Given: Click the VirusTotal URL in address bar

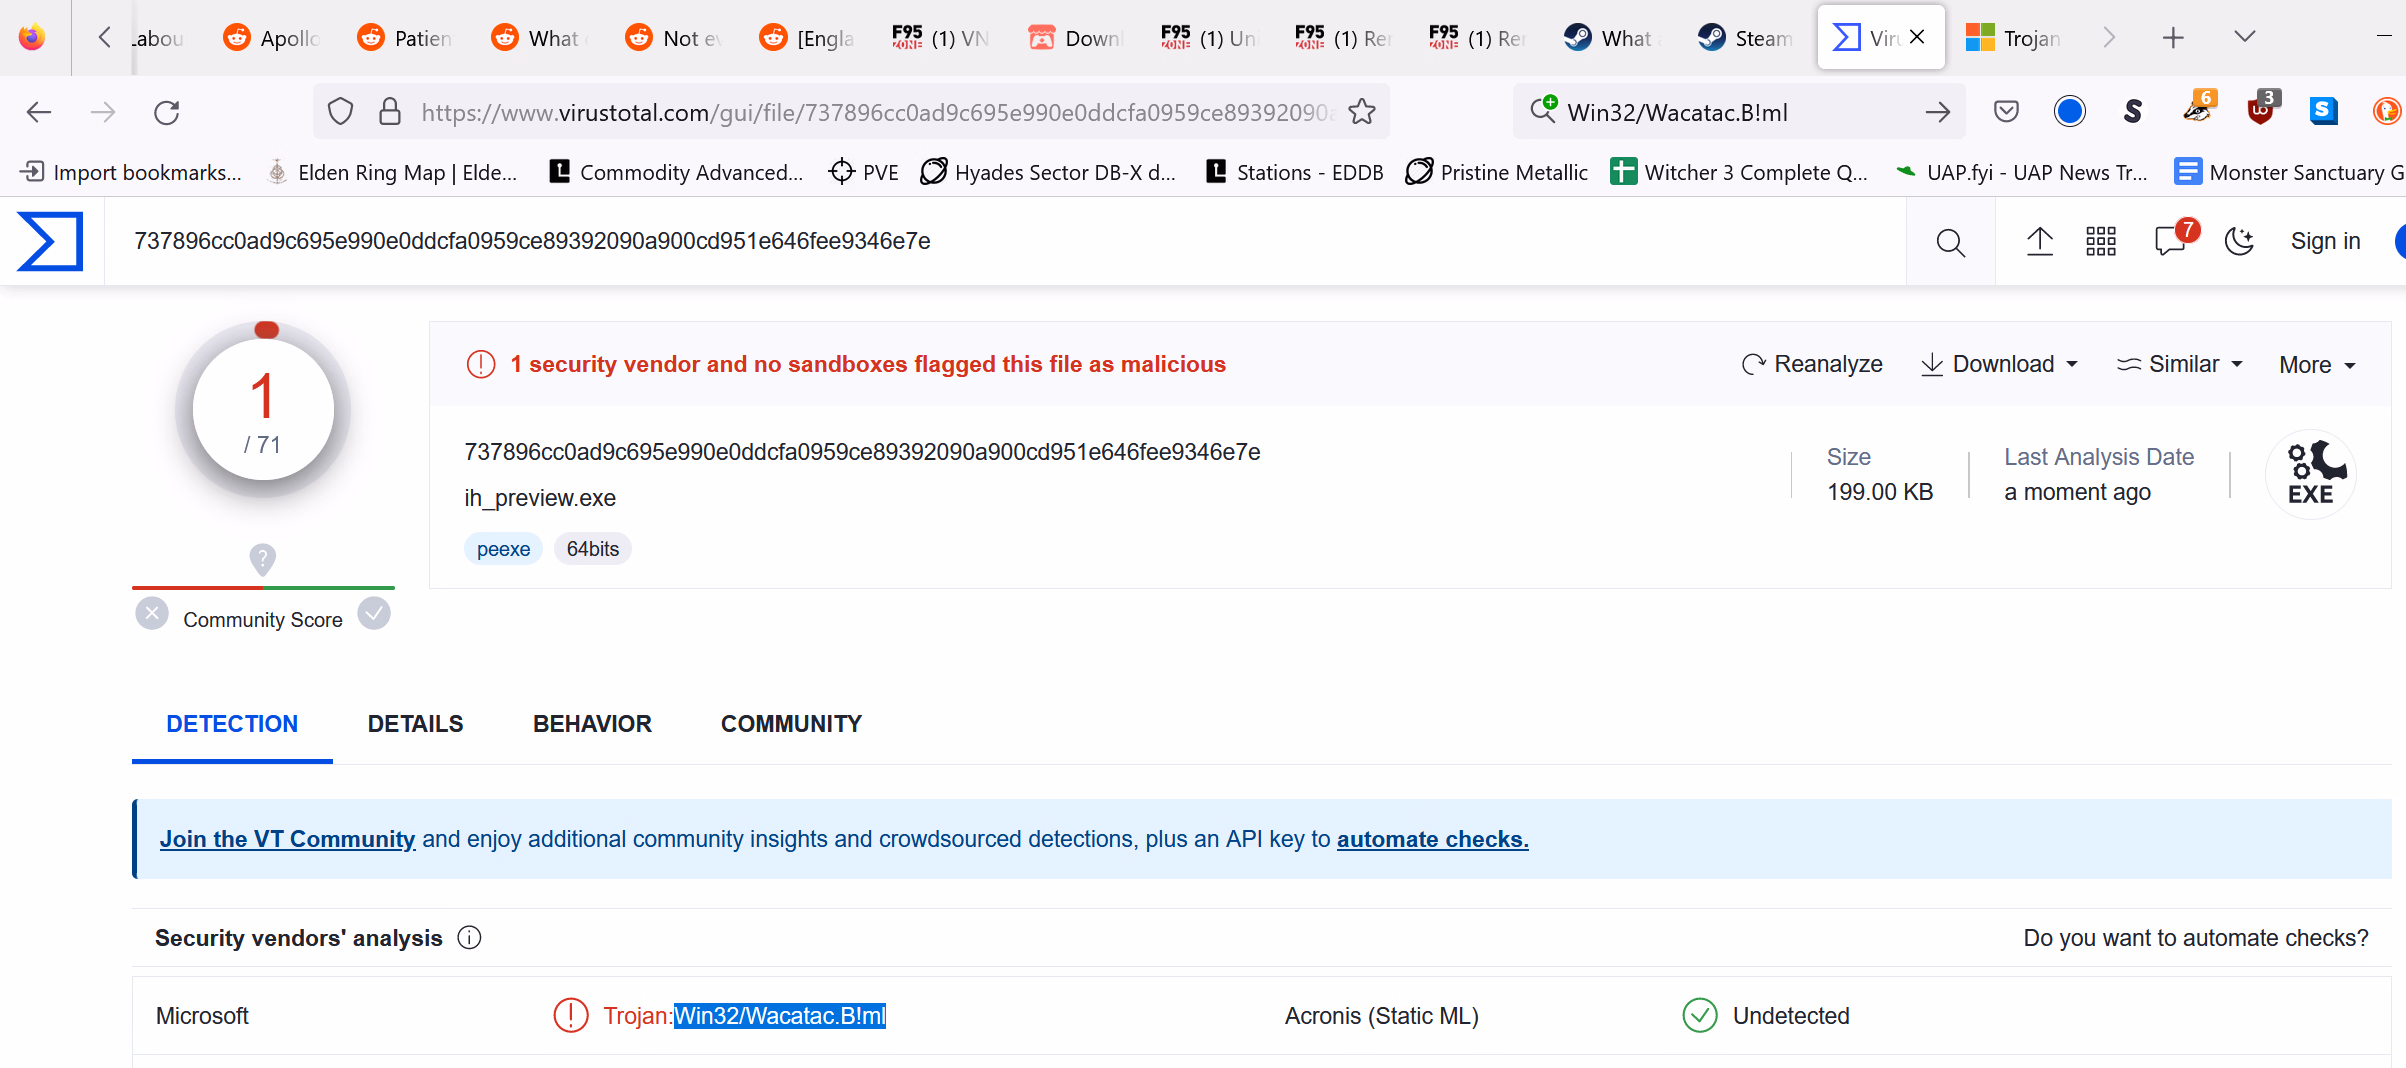Looking at the screenshot, I should point(877,112).
